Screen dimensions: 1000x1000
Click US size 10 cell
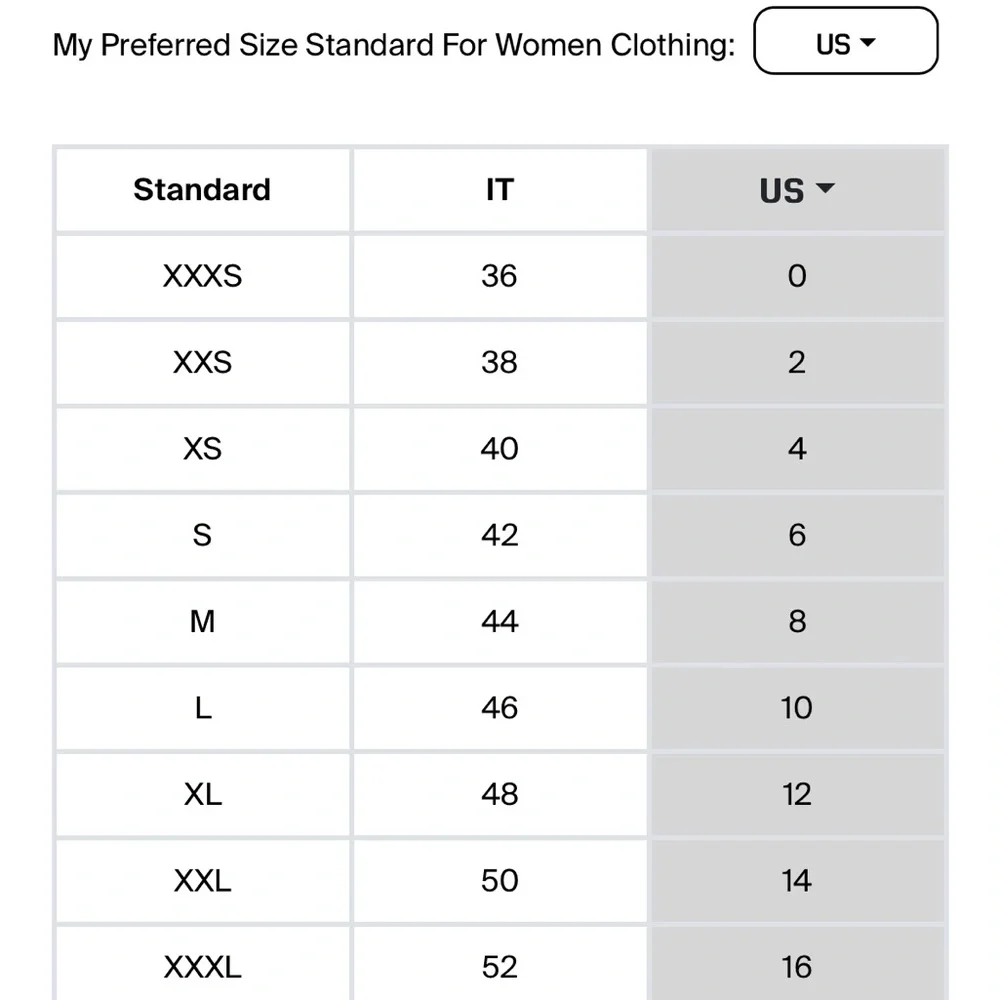click(797, 708)
